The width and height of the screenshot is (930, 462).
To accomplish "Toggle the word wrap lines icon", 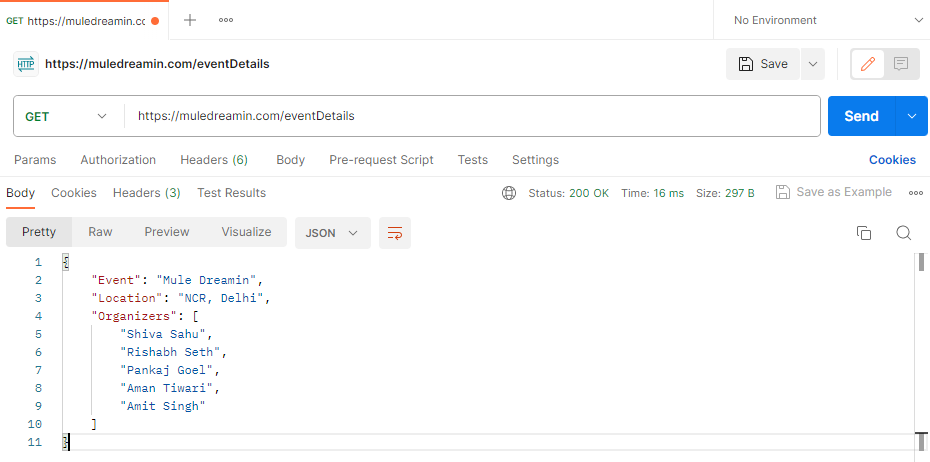I will 395,233.
